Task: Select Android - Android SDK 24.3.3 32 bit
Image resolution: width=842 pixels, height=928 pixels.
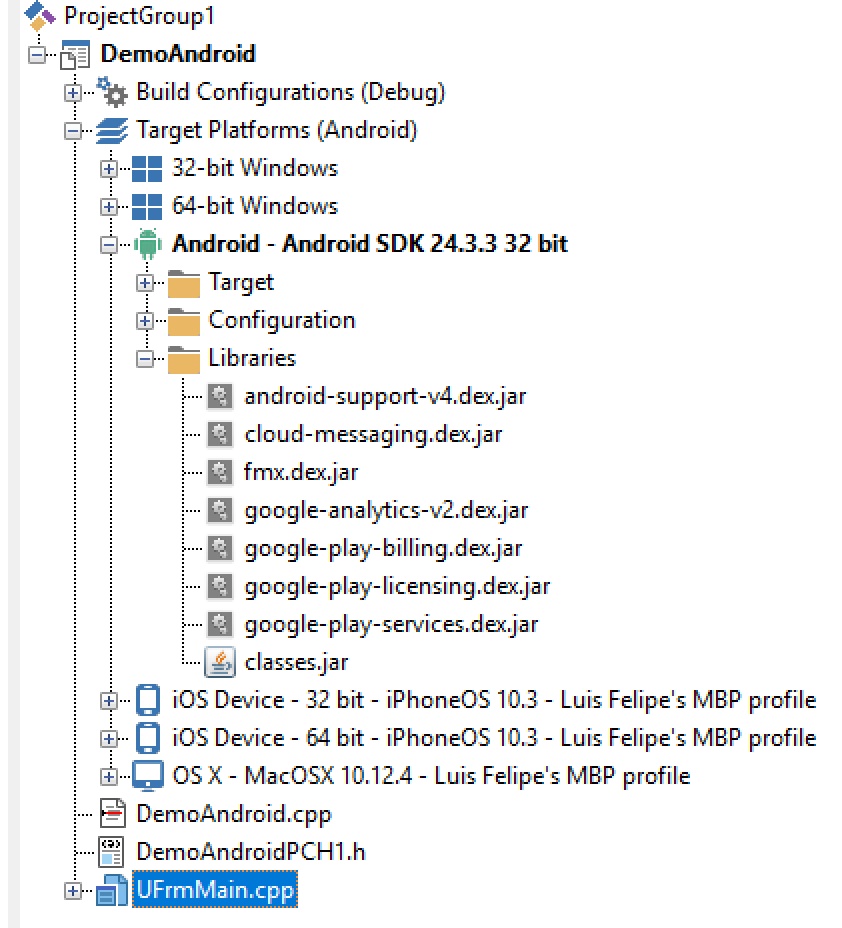Action: coord(370,244)
